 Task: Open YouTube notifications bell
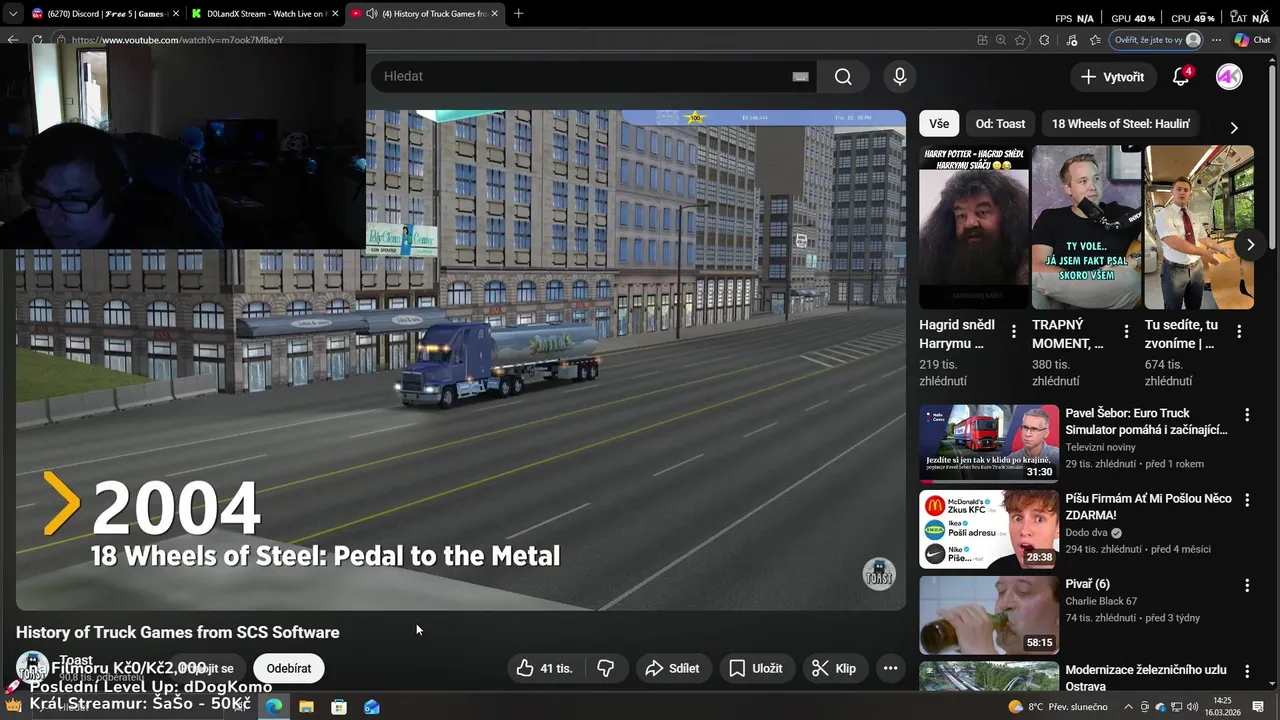click(x=1181, y=77)
